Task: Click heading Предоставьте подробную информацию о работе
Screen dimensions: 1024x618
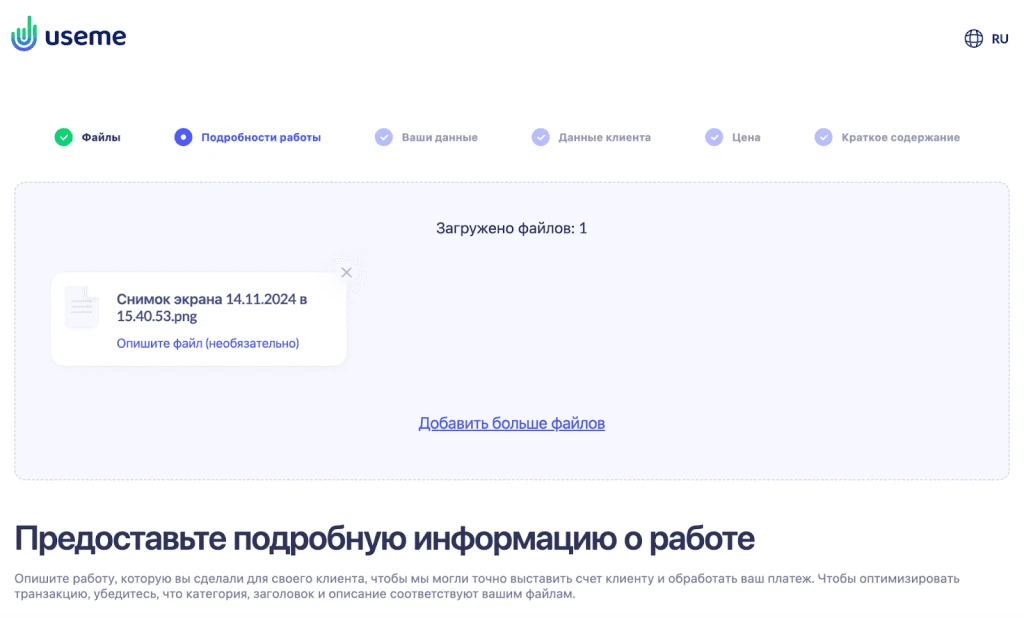Action: 385,539
